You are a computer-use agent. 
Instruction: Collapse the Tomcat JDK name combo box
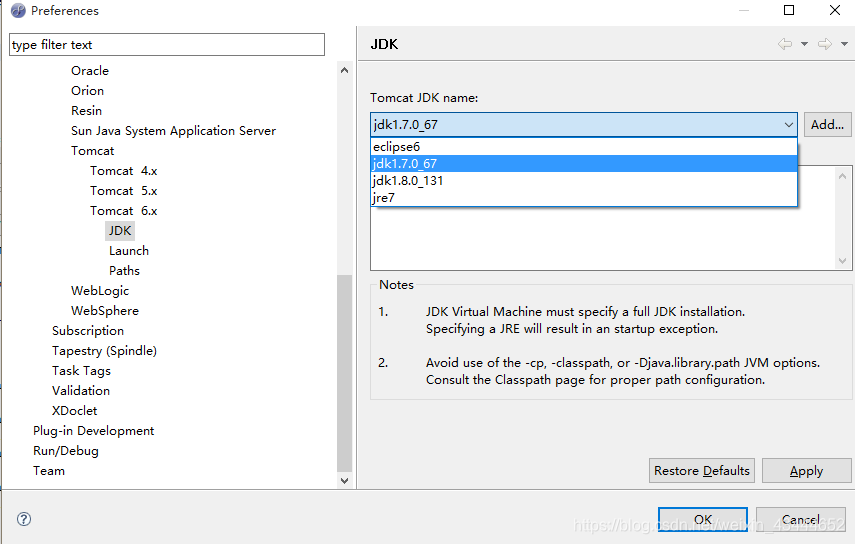[788, 125]
